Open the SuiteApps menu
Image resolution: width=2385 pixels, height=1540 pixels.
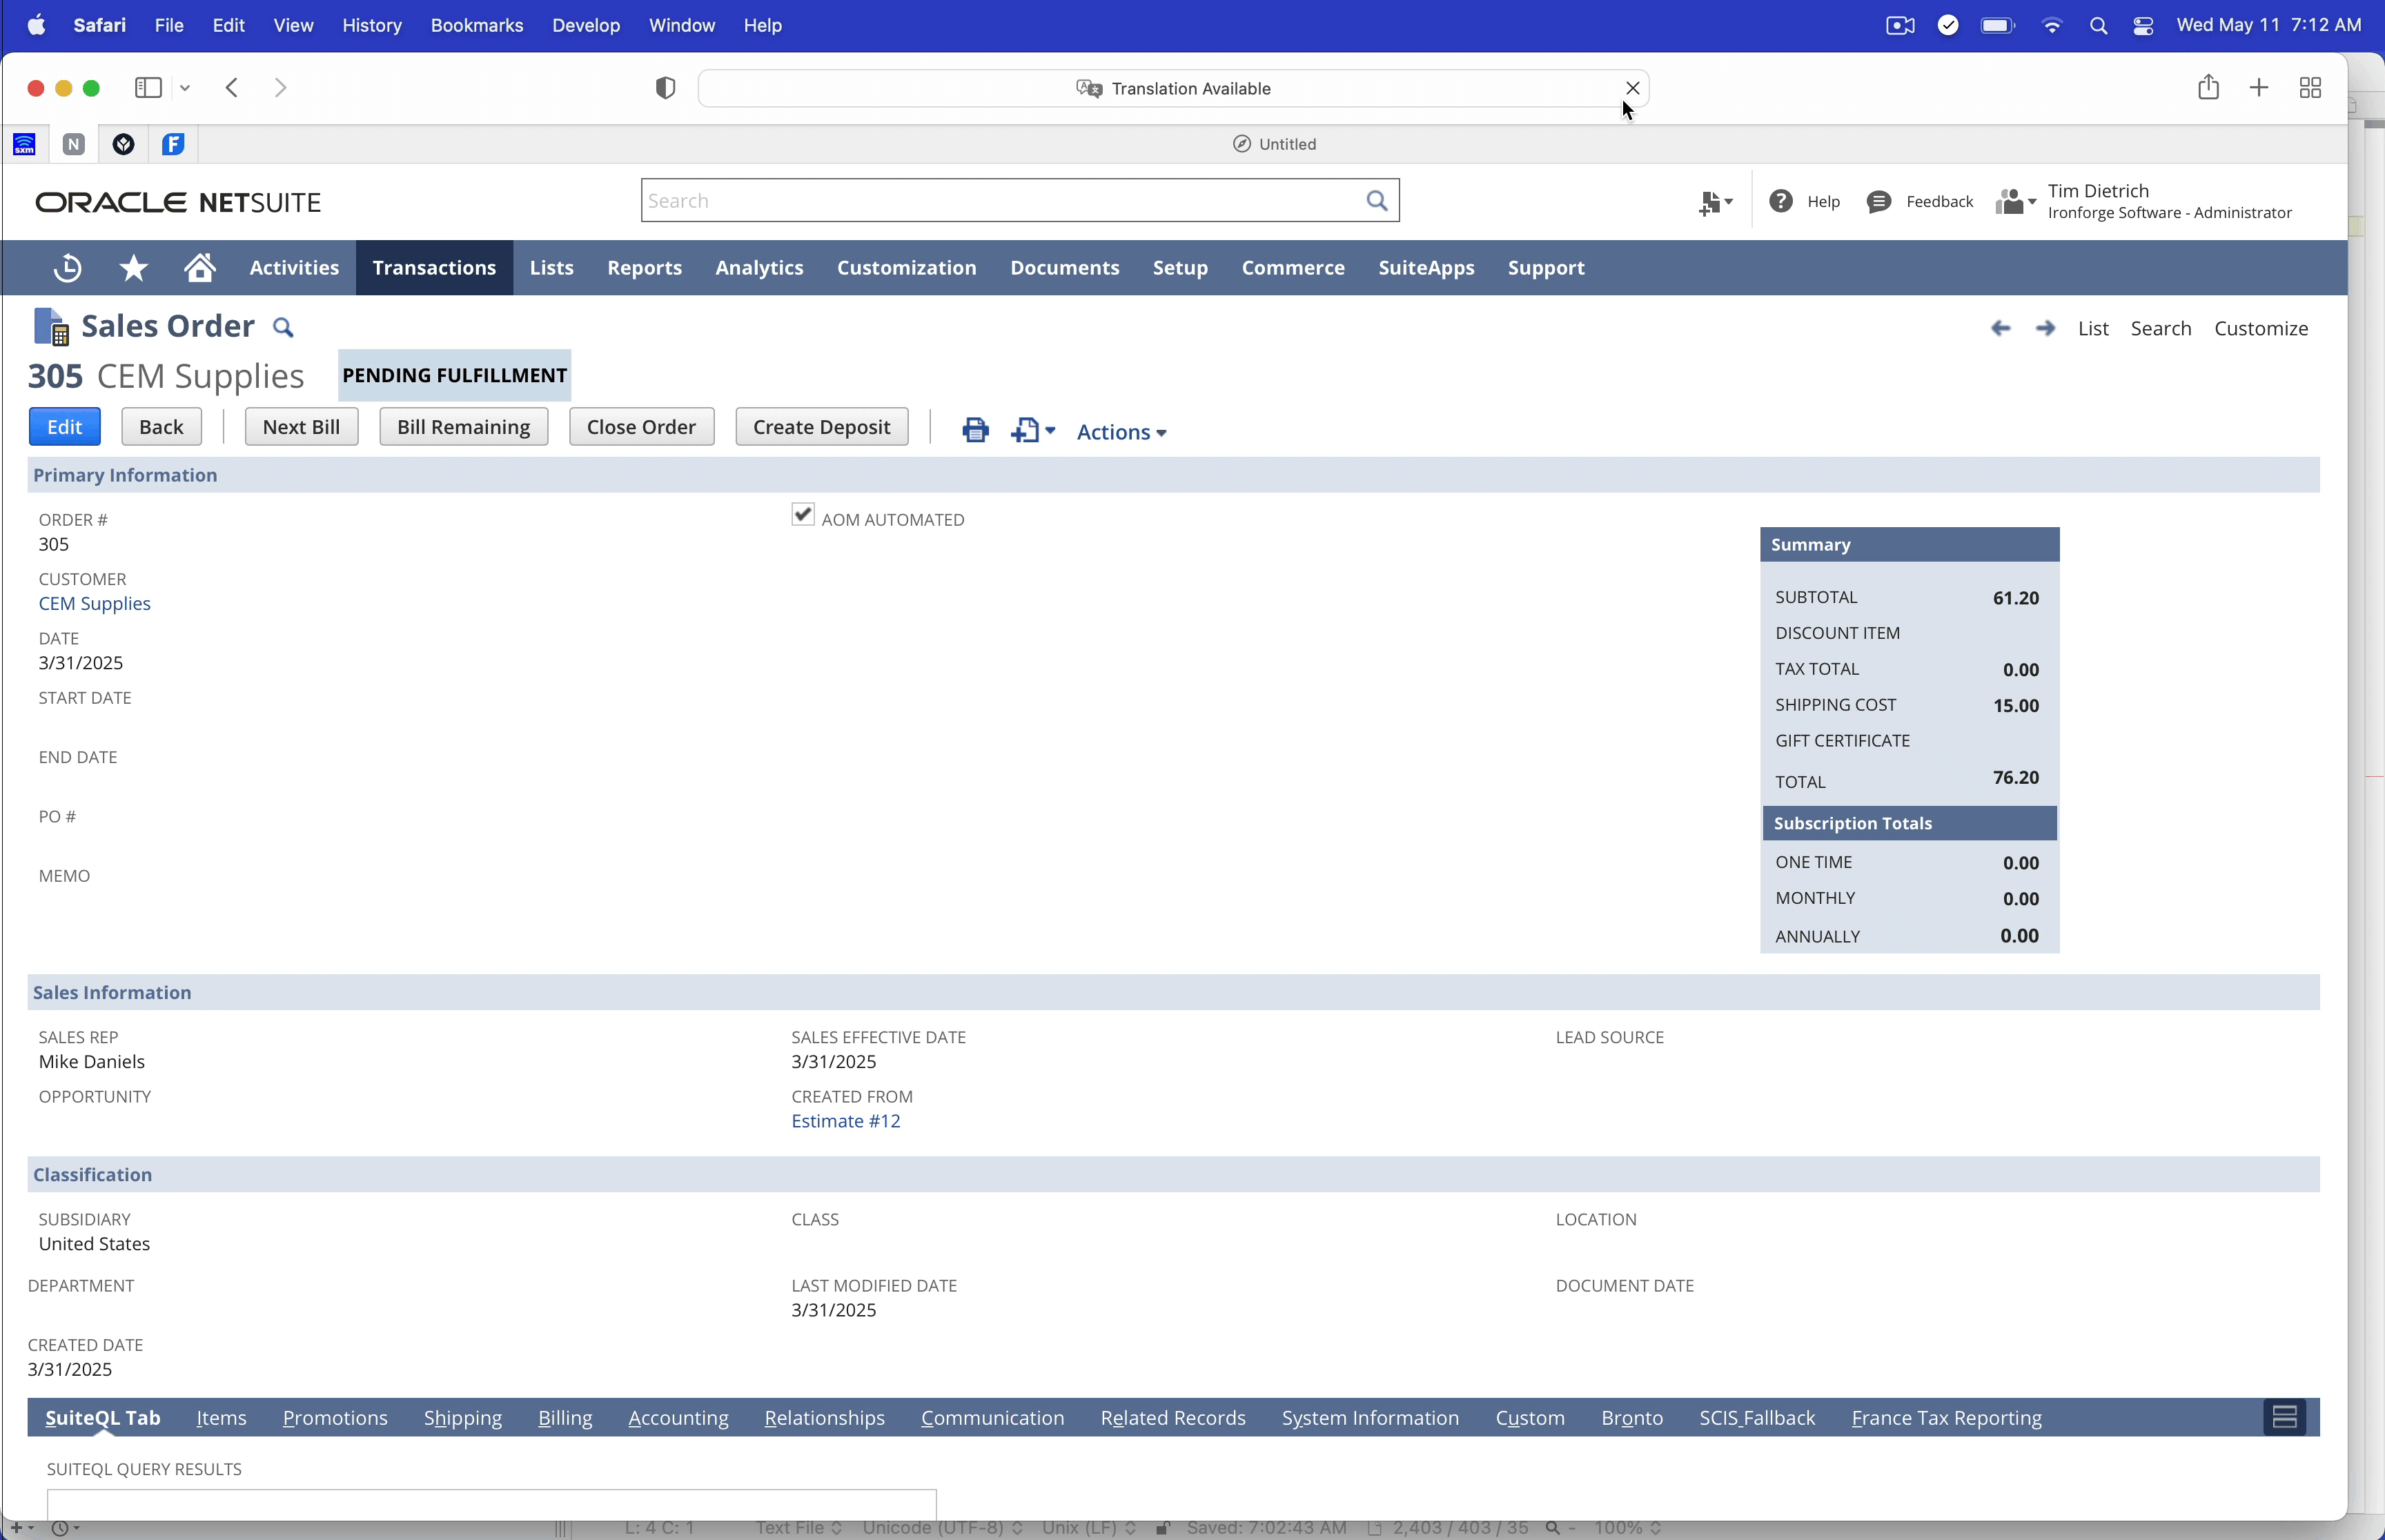1426,268
